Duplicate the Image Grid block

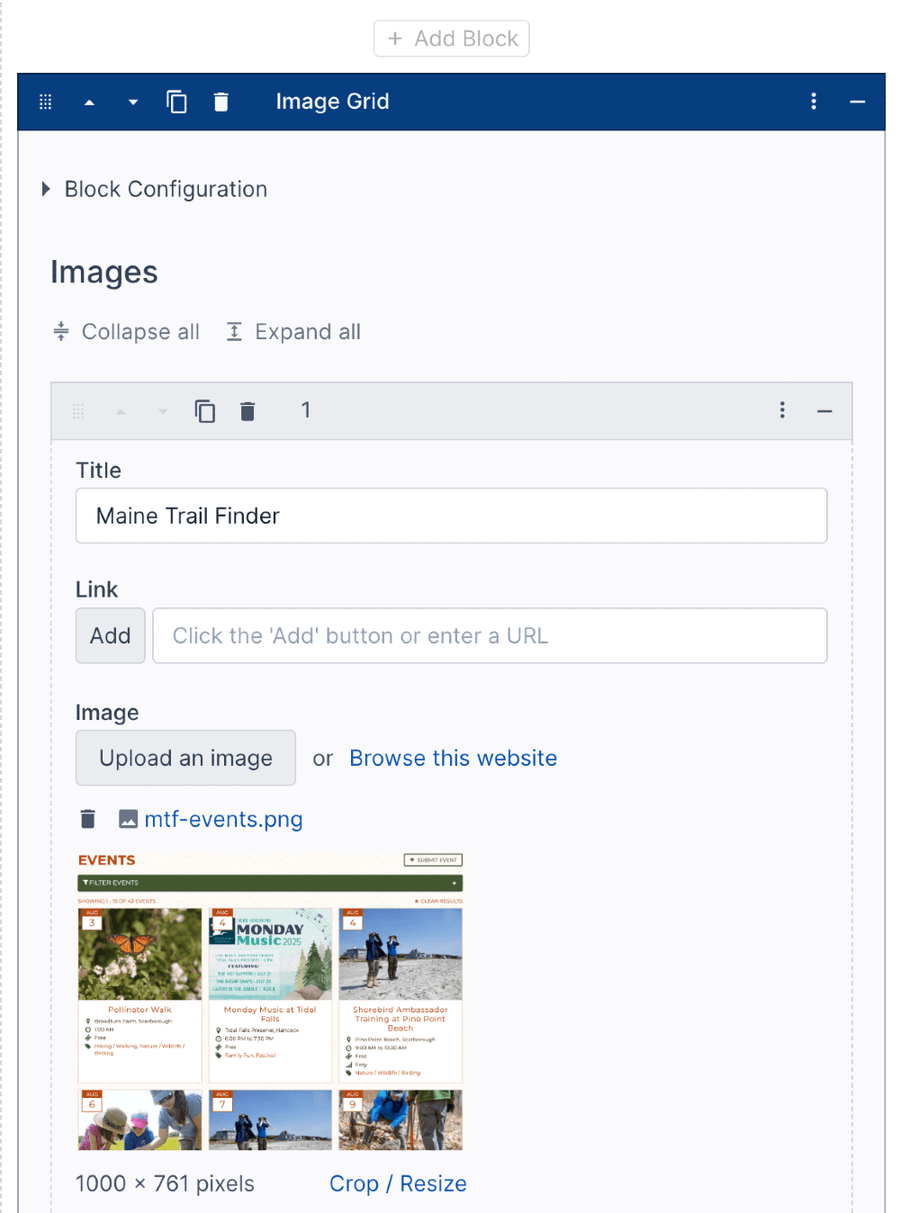tap(177, 101)
